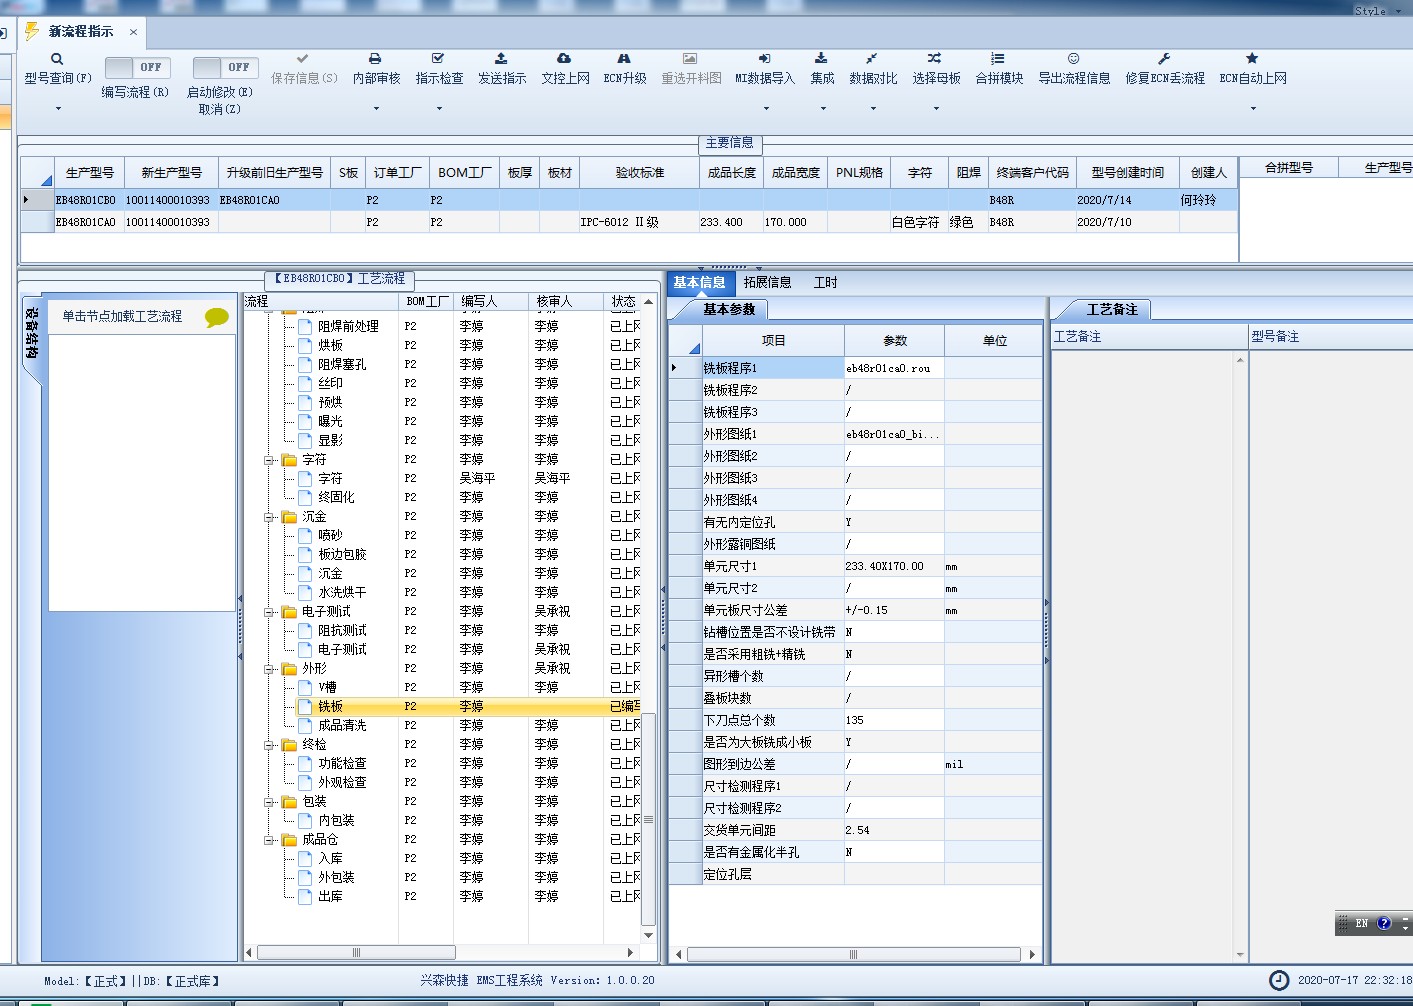Switch to the 基本信息 tab

tap(699, 282)
